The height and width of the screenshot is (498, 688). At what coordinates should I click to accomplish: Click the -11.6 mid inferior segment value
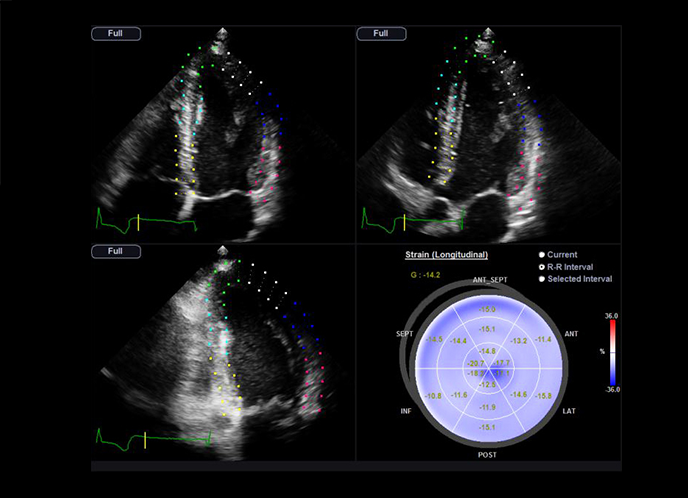(x=459, y=395)
